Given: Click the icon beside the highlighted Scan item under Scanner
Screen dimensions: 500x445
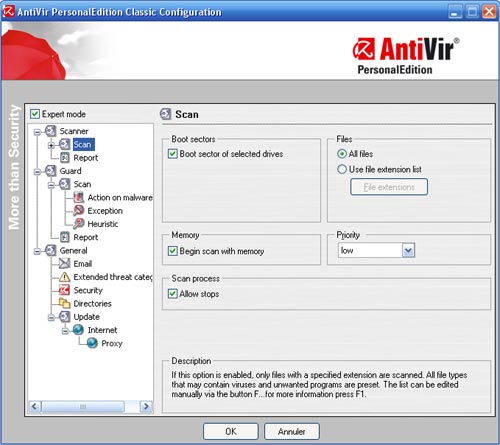Looking at the screenshot, I should 64,144.
